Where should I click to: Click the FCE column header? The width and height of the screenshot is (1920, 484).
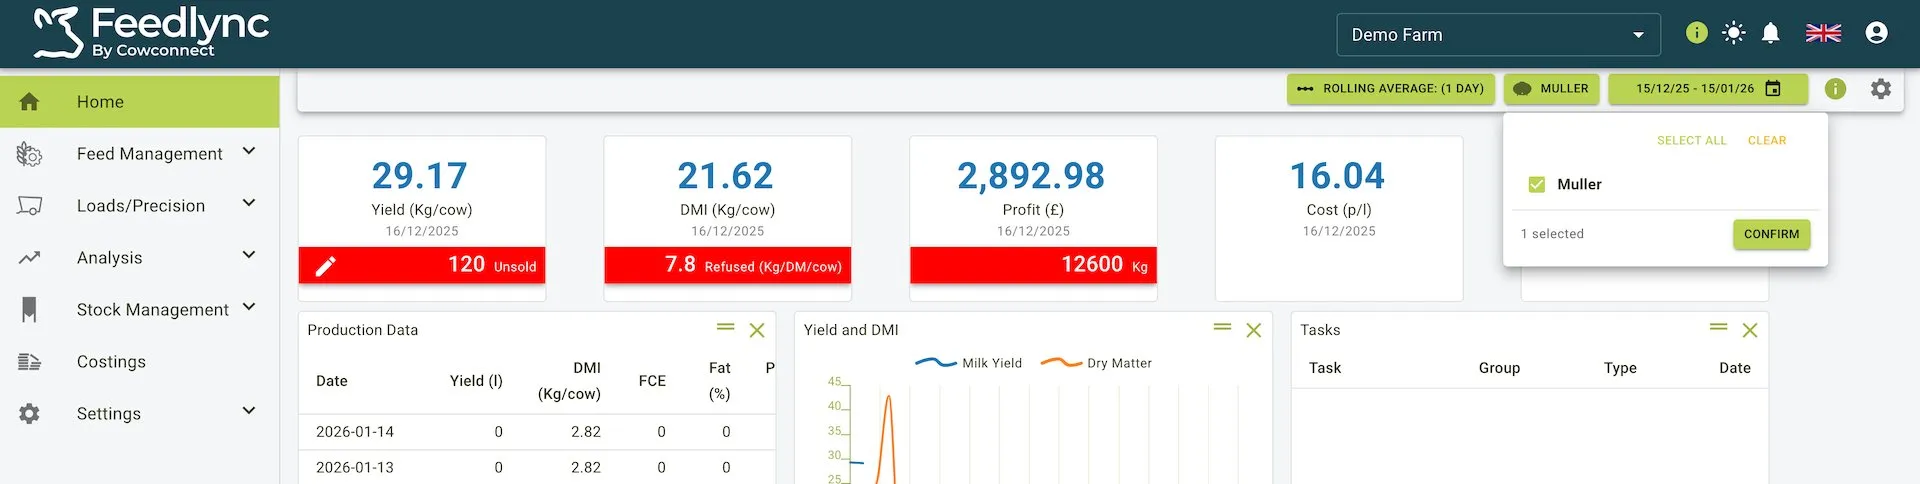click(x=652, y=381)
